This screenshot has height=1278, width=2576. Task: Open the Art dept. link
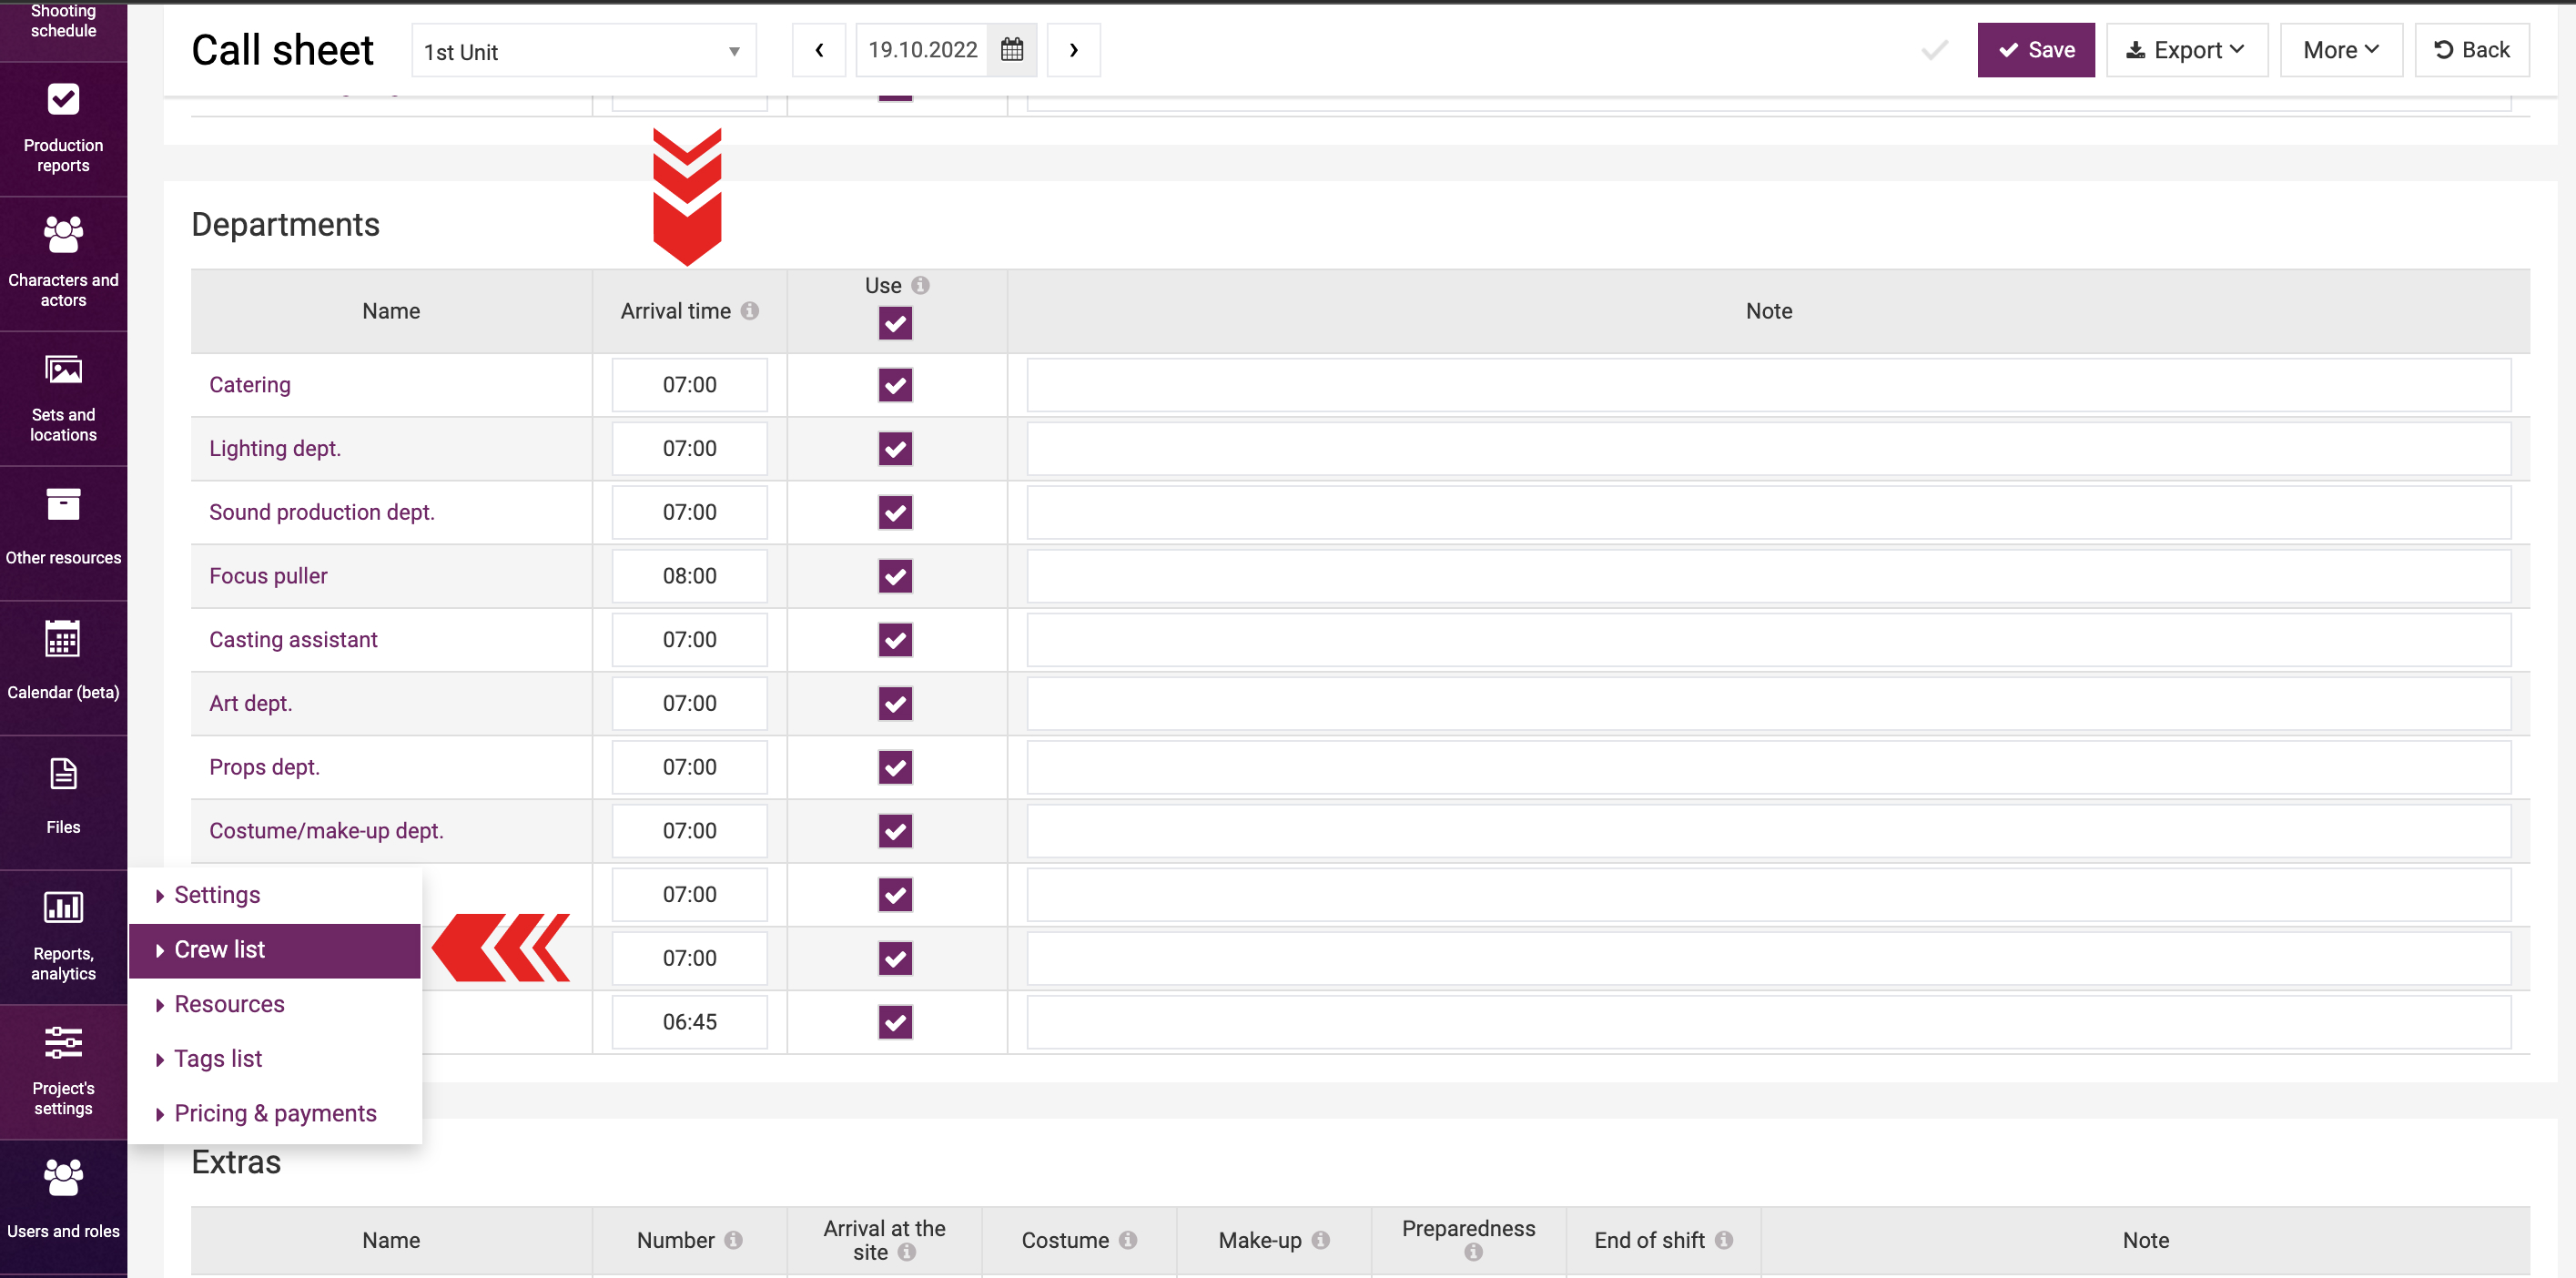coord(251,704)
